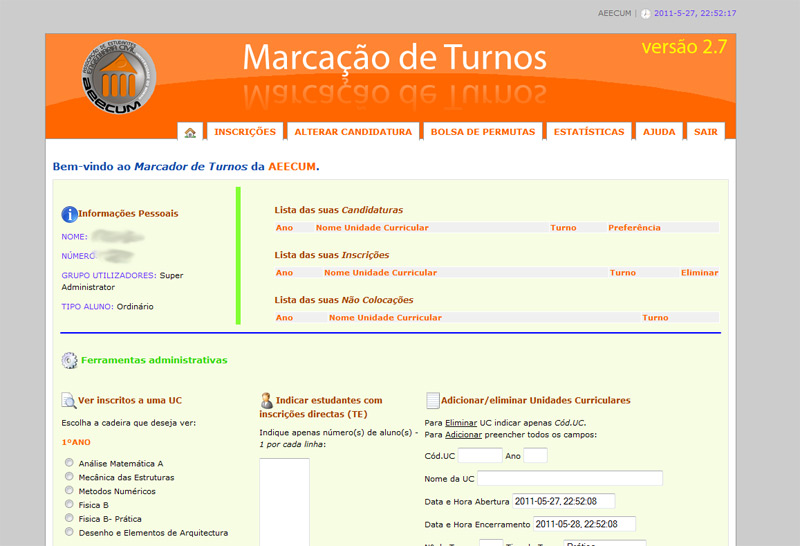Click the versão 2.7 label
The image size is (800, 546).
click(x=684, y=47)
